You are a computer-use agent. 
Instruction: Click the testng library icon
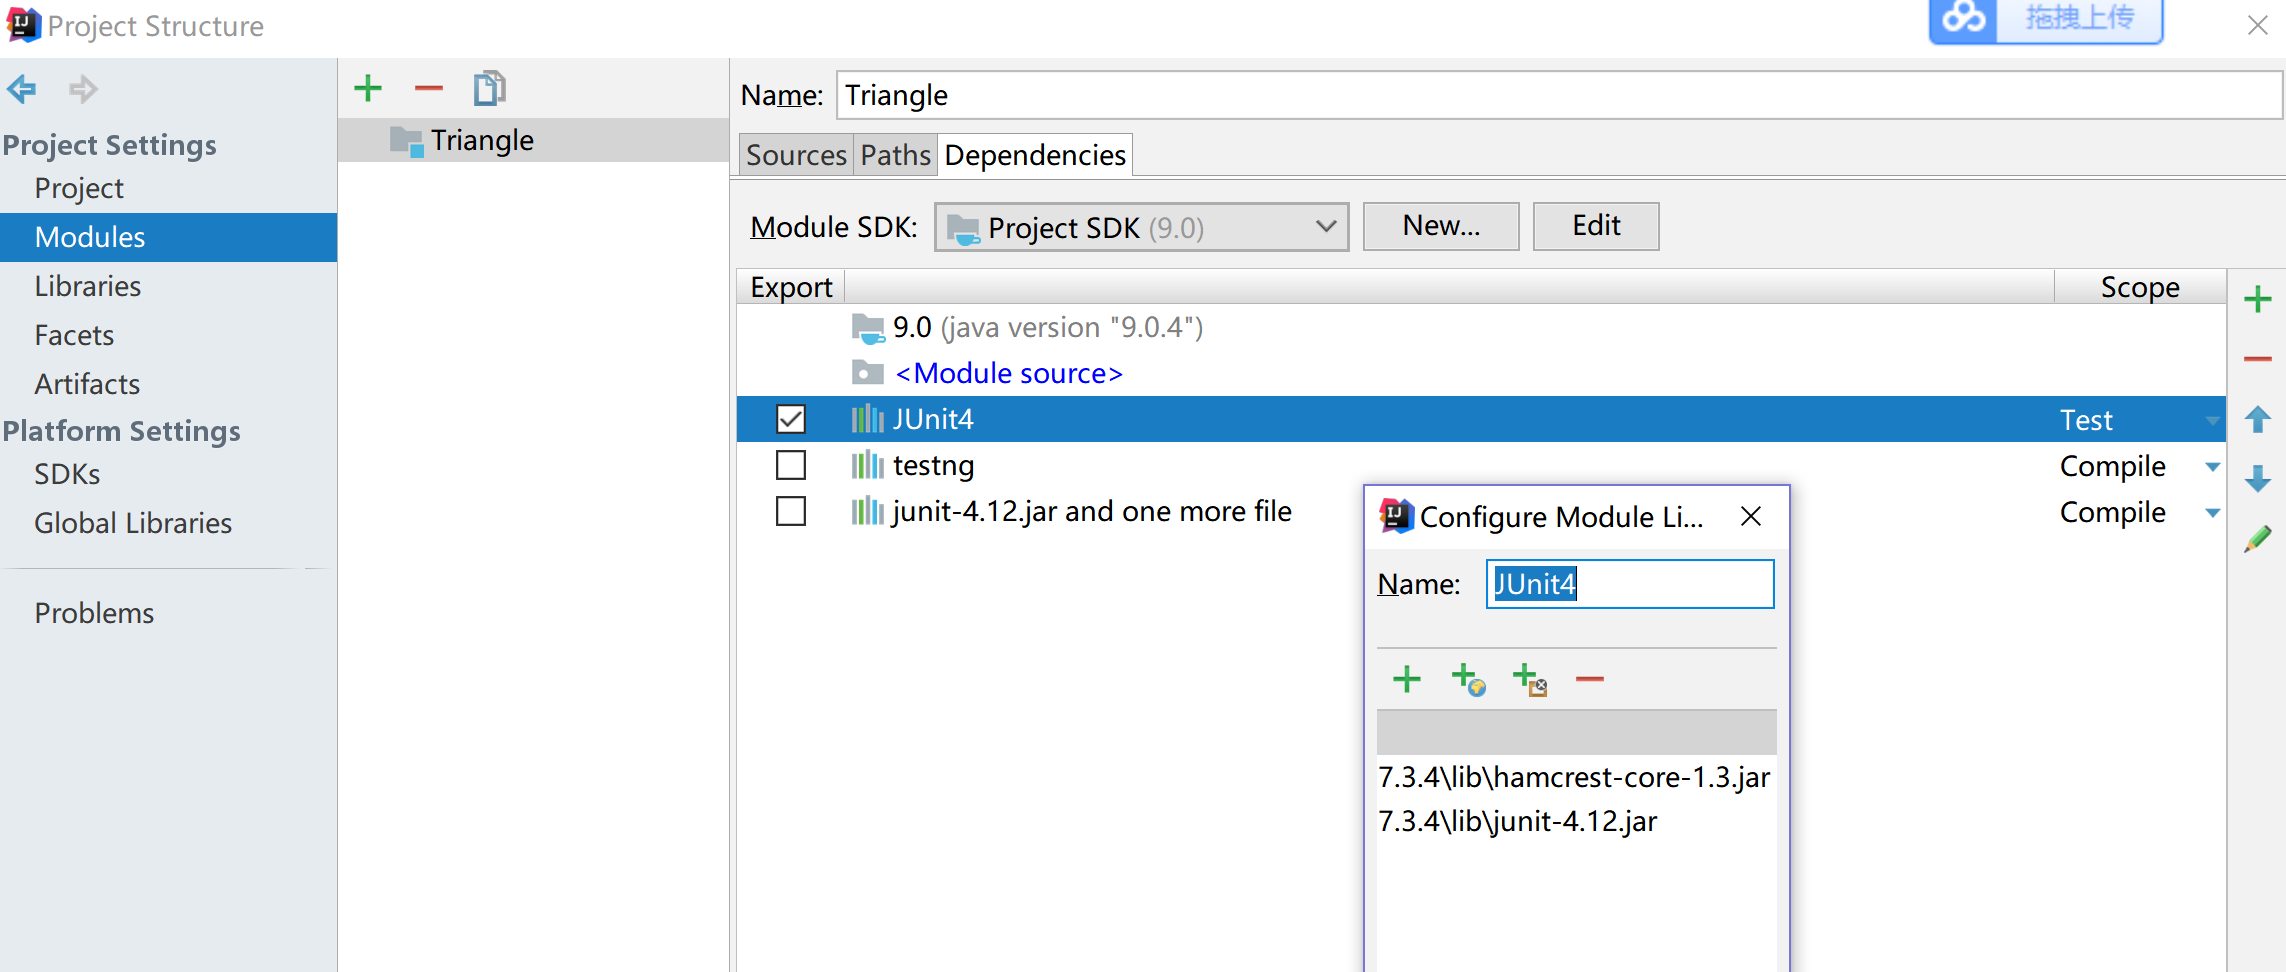coord(867,465)
